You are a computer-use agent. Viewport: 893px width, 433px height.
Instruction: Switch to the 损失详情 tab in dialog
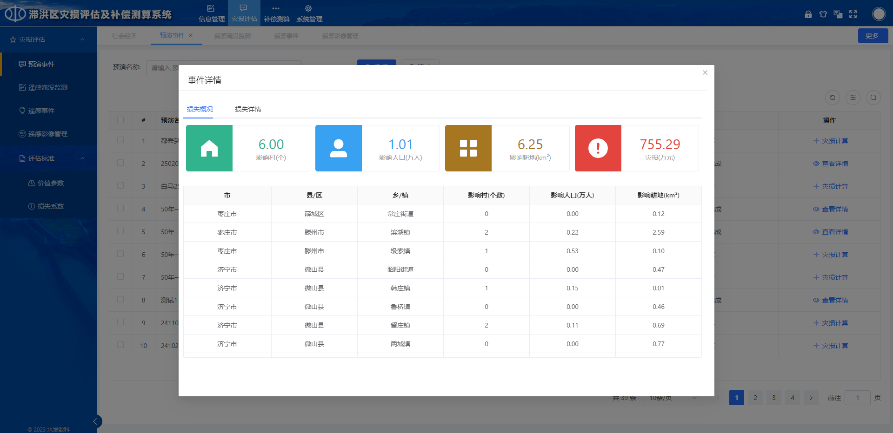pos(247,108)
